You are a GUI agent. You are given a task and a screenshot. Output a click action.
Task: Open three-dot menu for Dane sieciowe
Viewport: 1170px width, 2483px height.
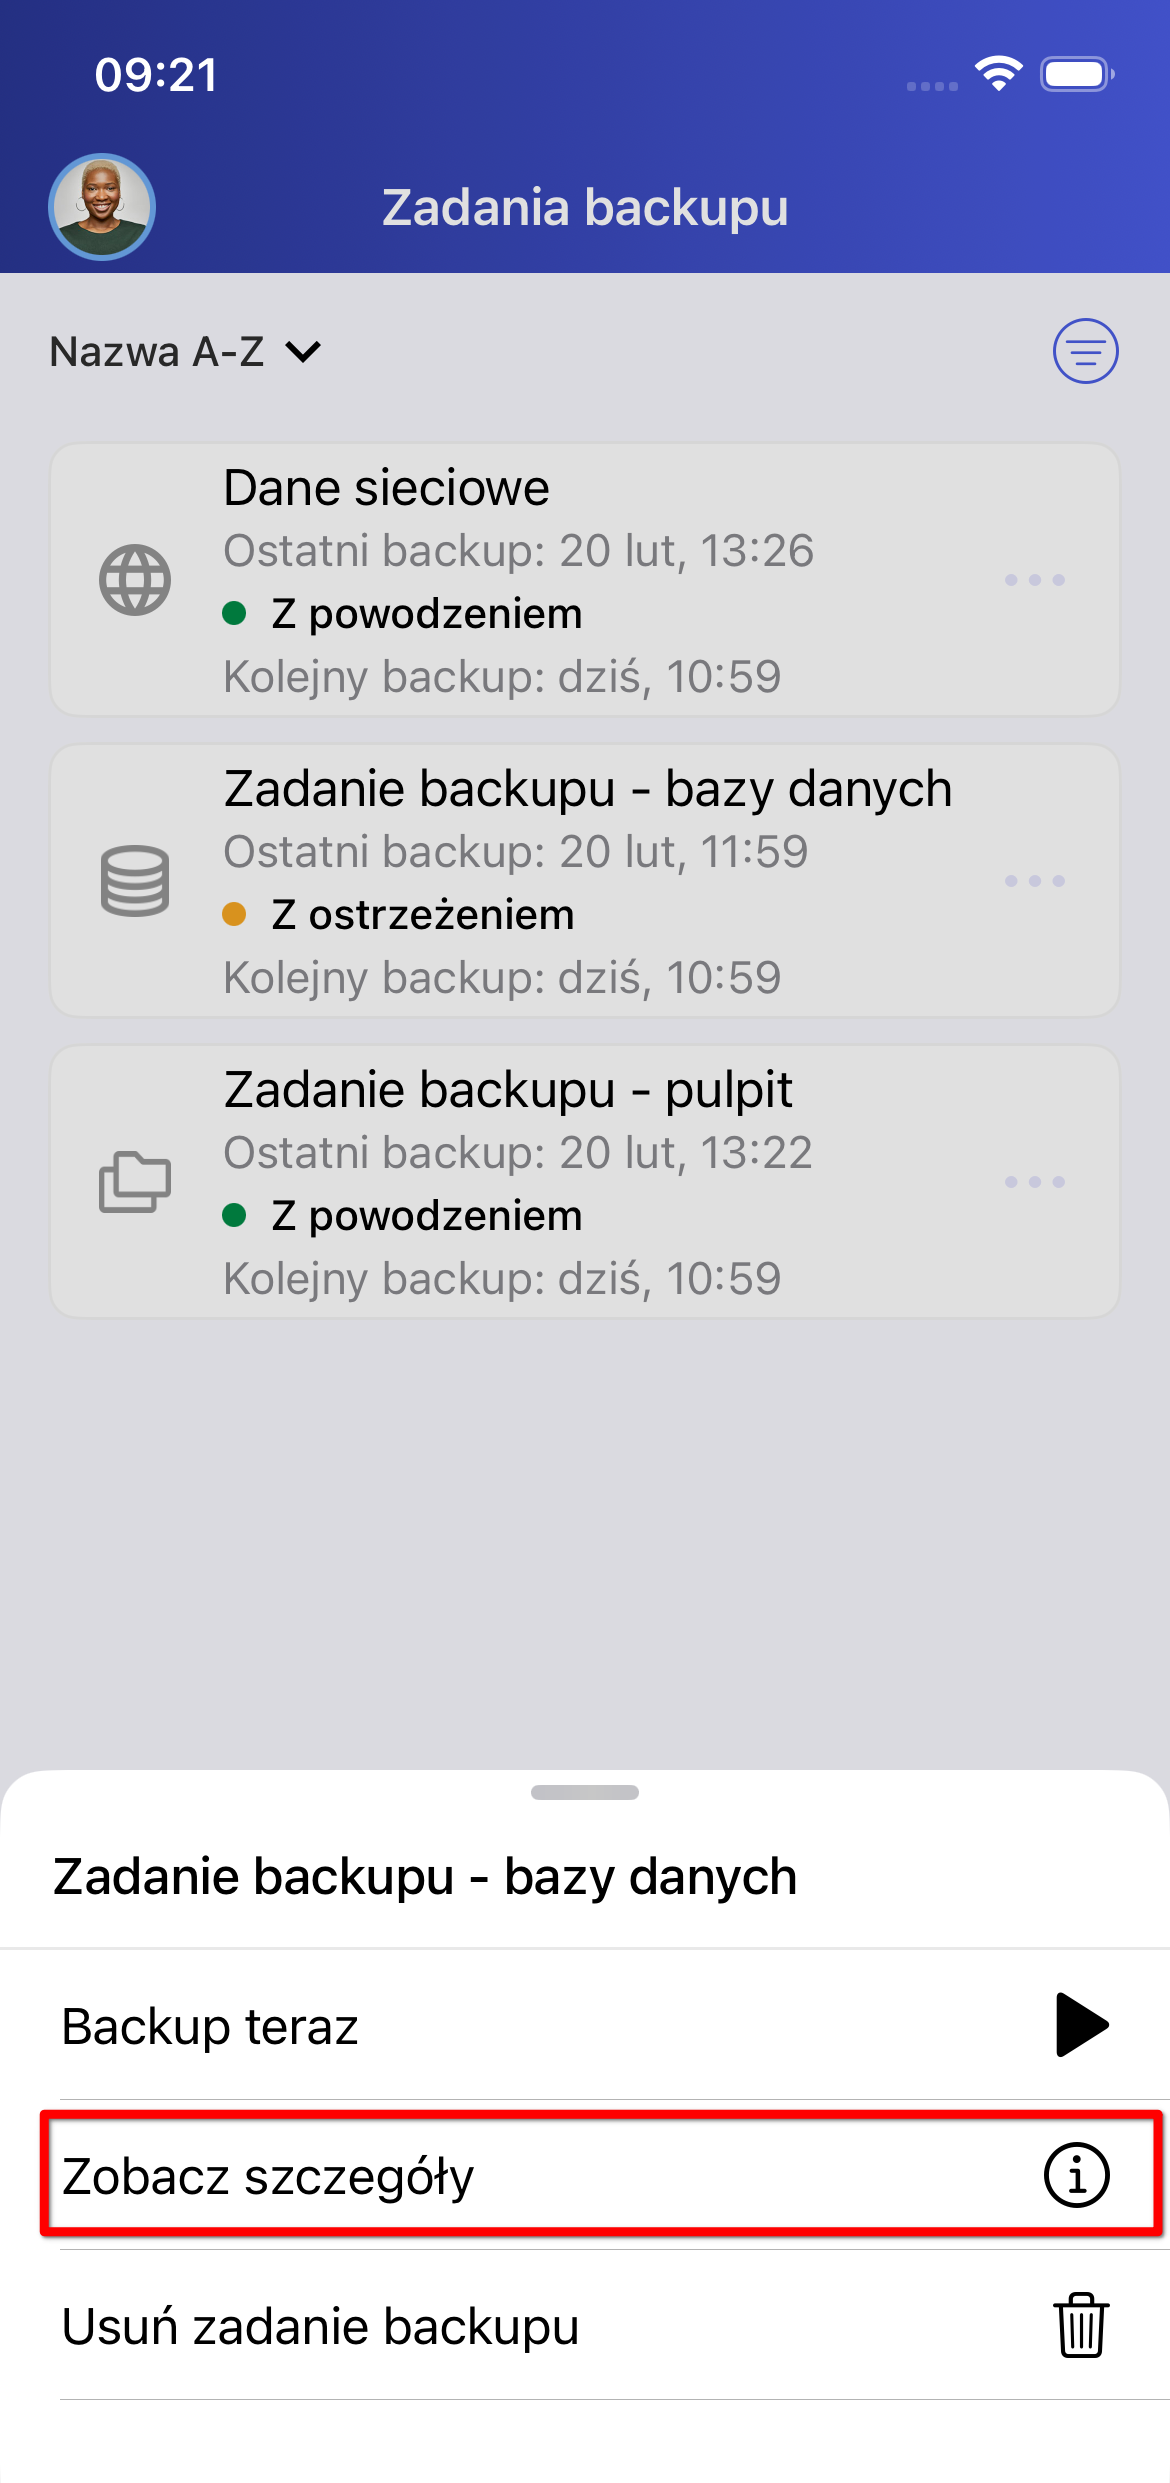pyautogui.click(x=1035, y=580)
